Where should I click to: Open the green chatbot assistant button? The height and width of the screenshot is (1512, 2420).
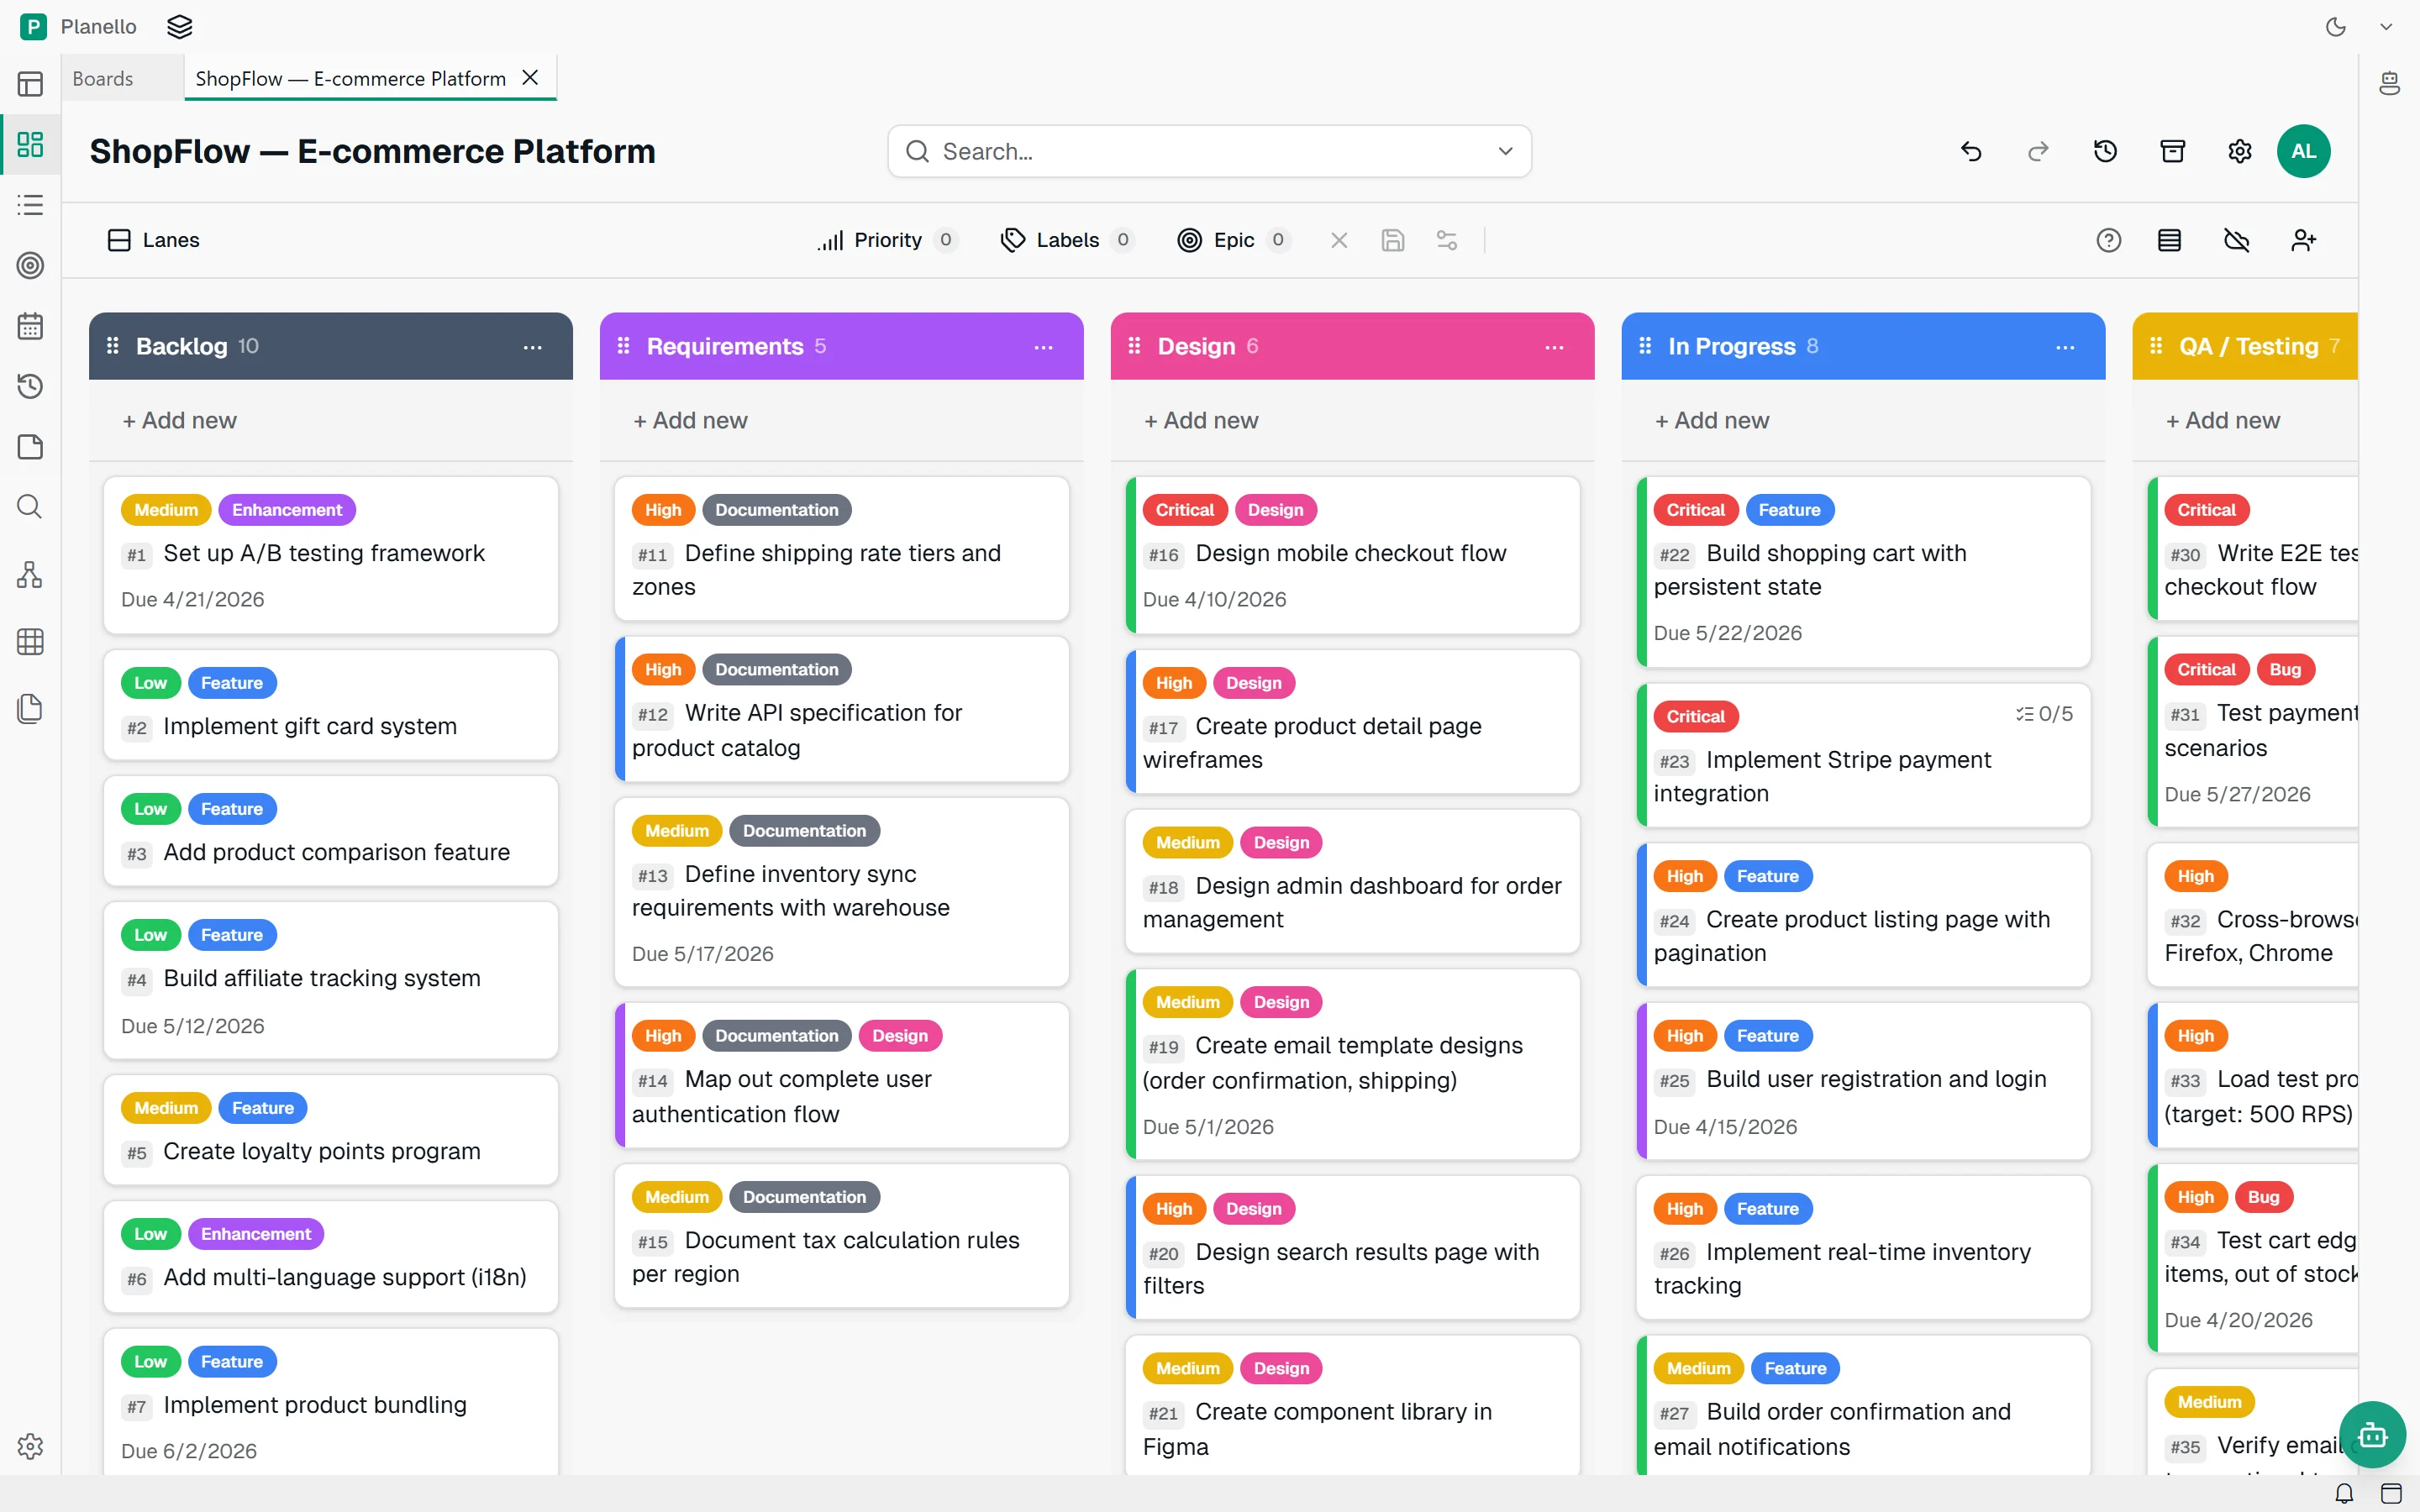click(2372, 1435)
